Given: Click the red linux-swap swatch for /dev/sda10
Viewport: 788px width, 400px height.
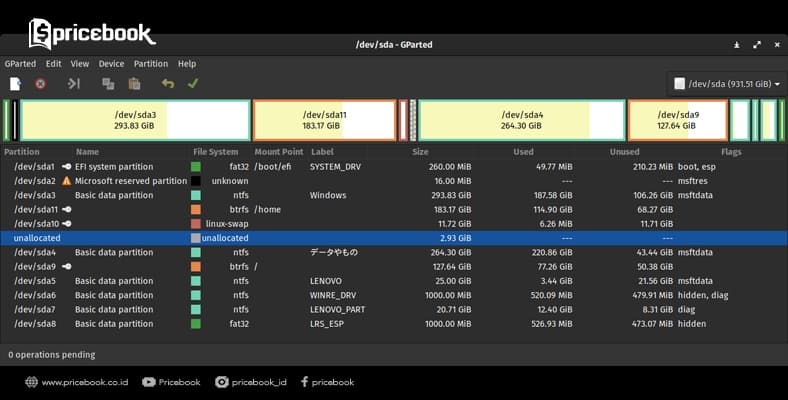Looking at the screenshot, I should (x=195, y=224).
